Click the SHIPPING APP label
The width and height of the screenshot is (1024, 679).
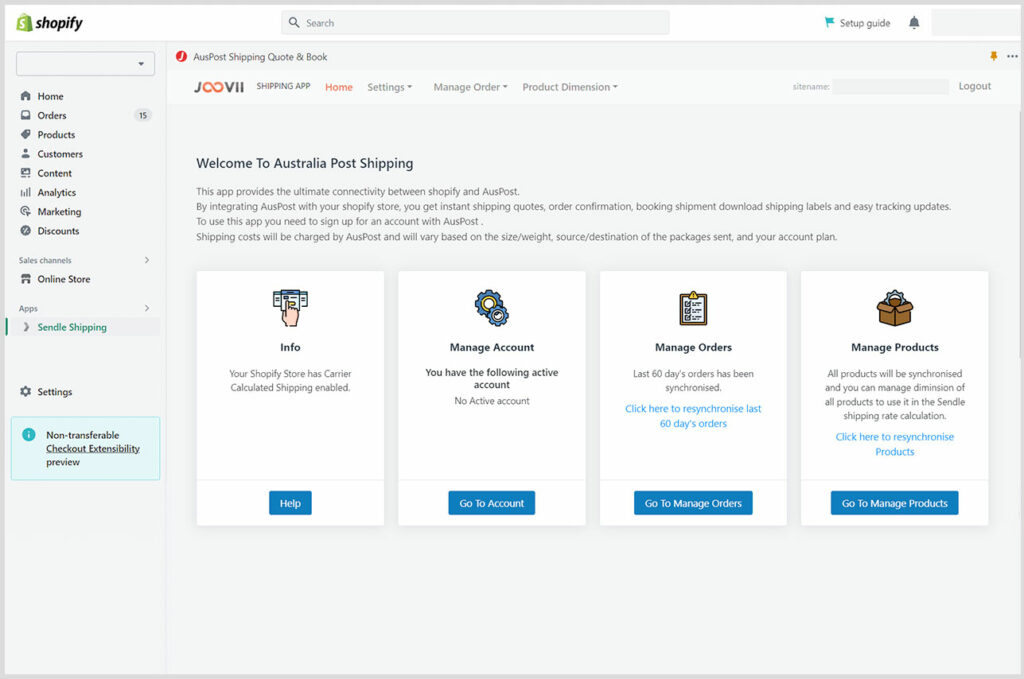283,86
